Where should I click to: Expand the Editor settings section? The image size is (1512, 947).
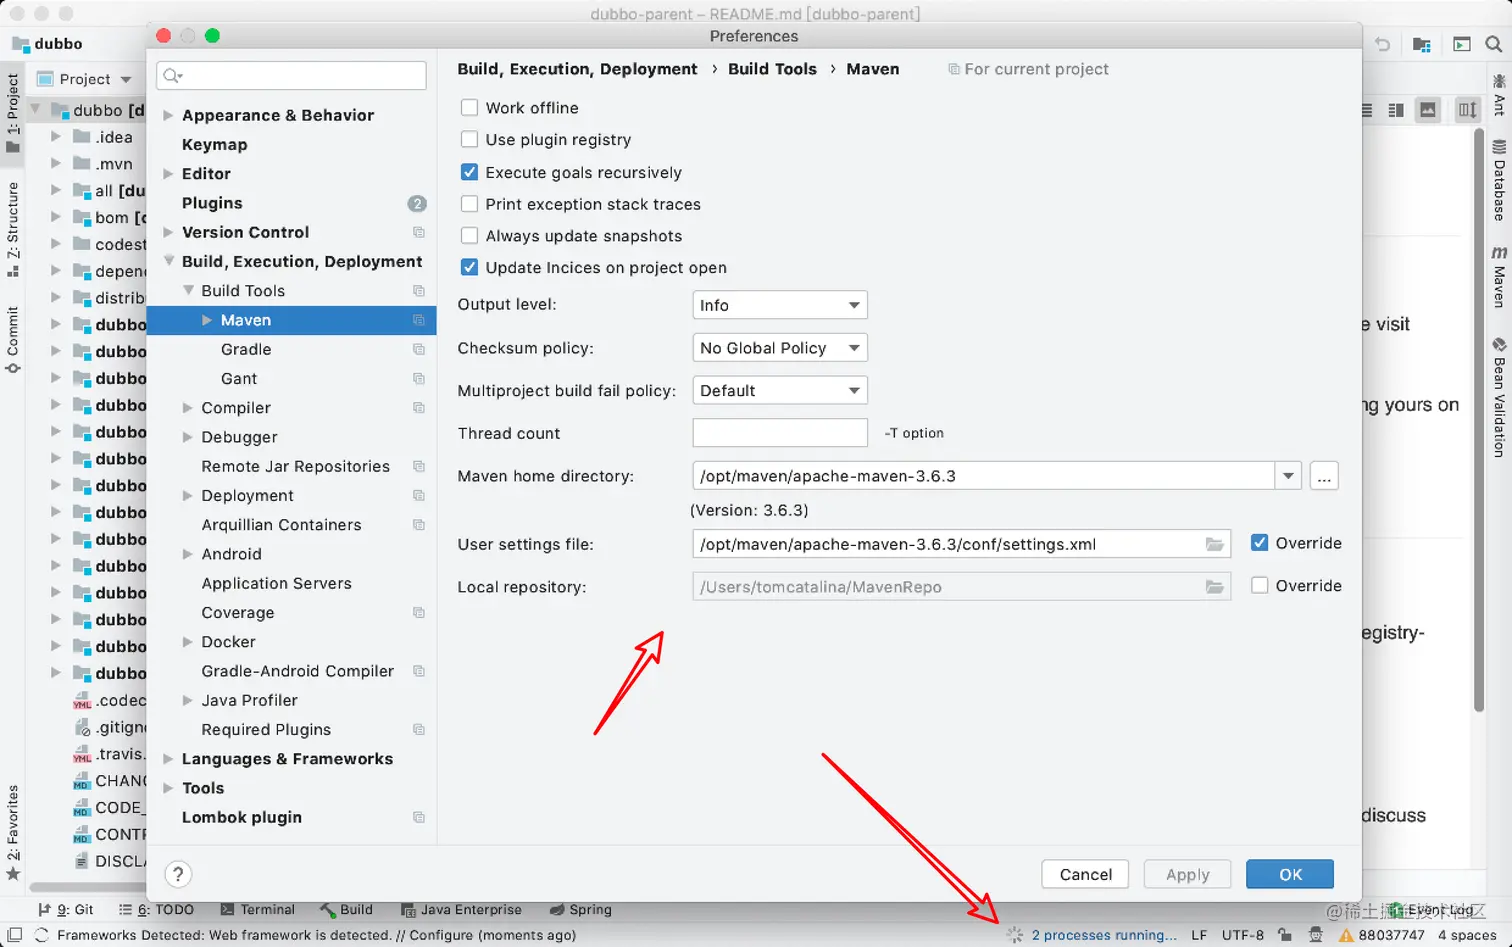(168, 174)
